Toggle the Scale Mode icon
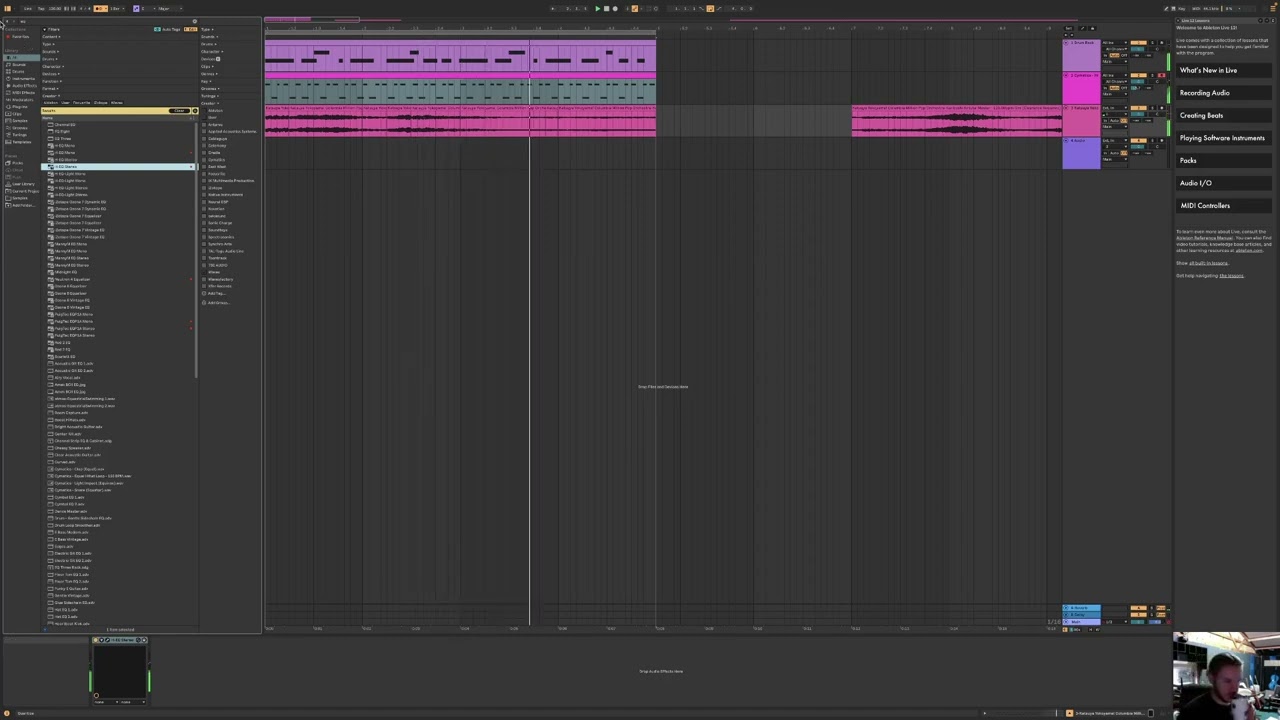 pyautogui.click(x=136, y=9)
